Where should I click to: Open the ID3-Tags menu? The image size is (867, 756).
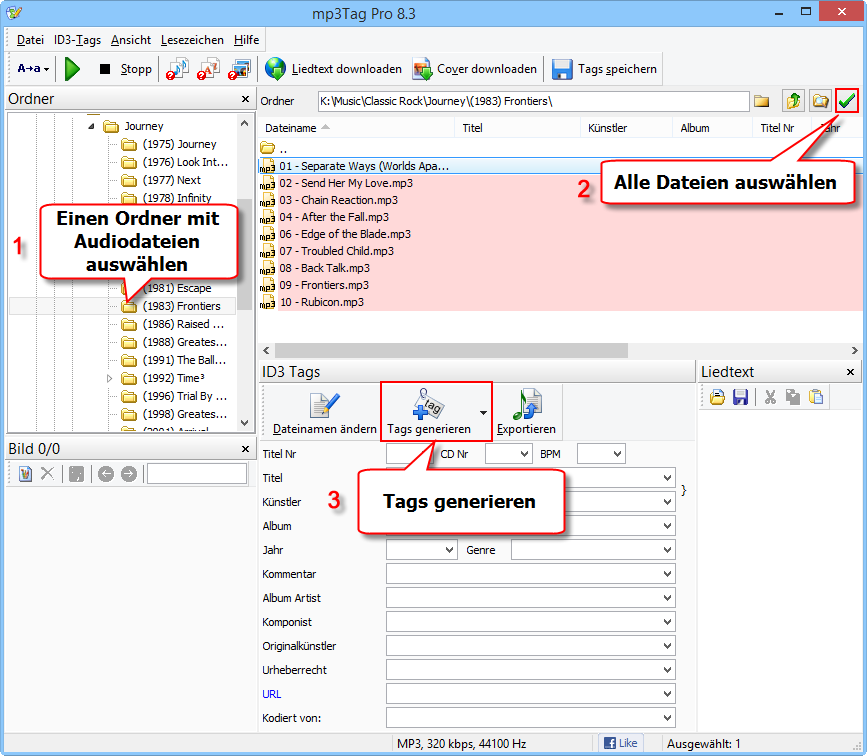click(x=78, y=40)
